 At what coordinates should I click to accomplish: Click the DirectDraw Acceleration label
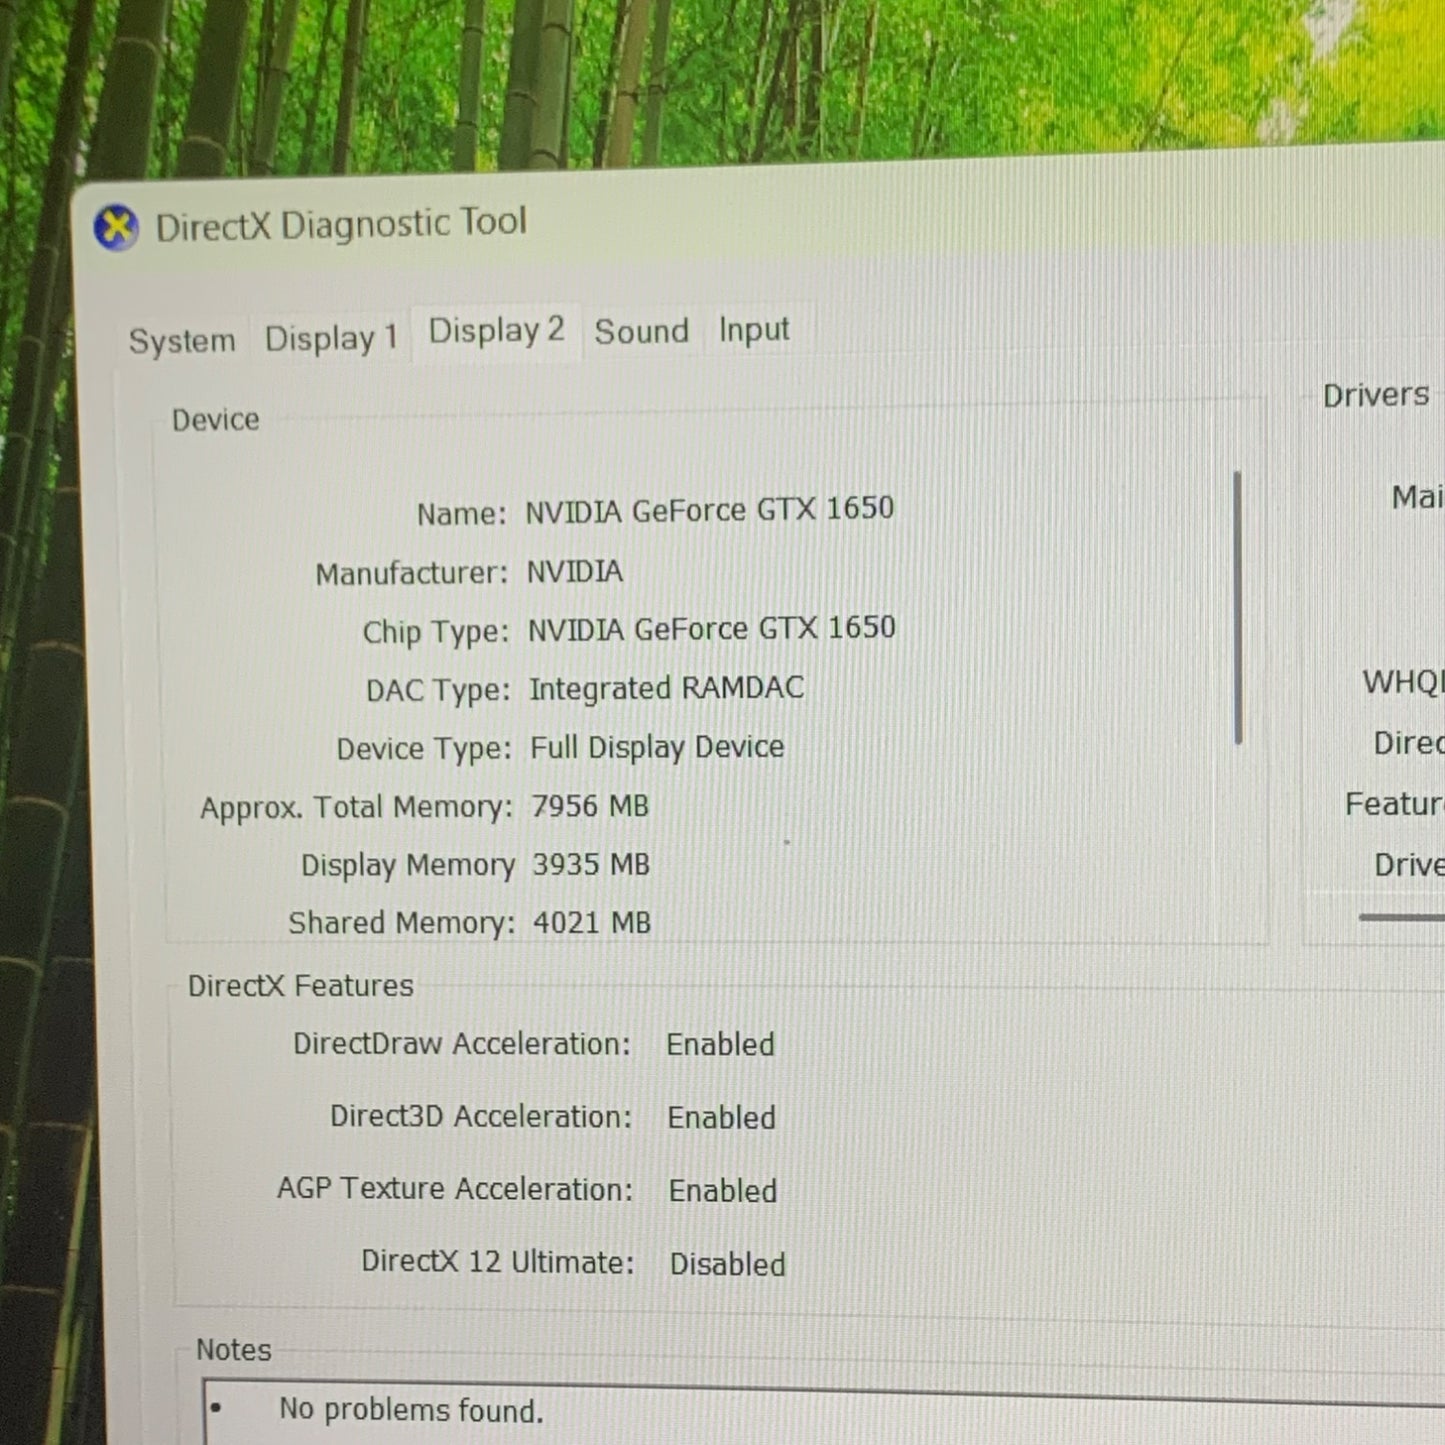(462, 1044)
